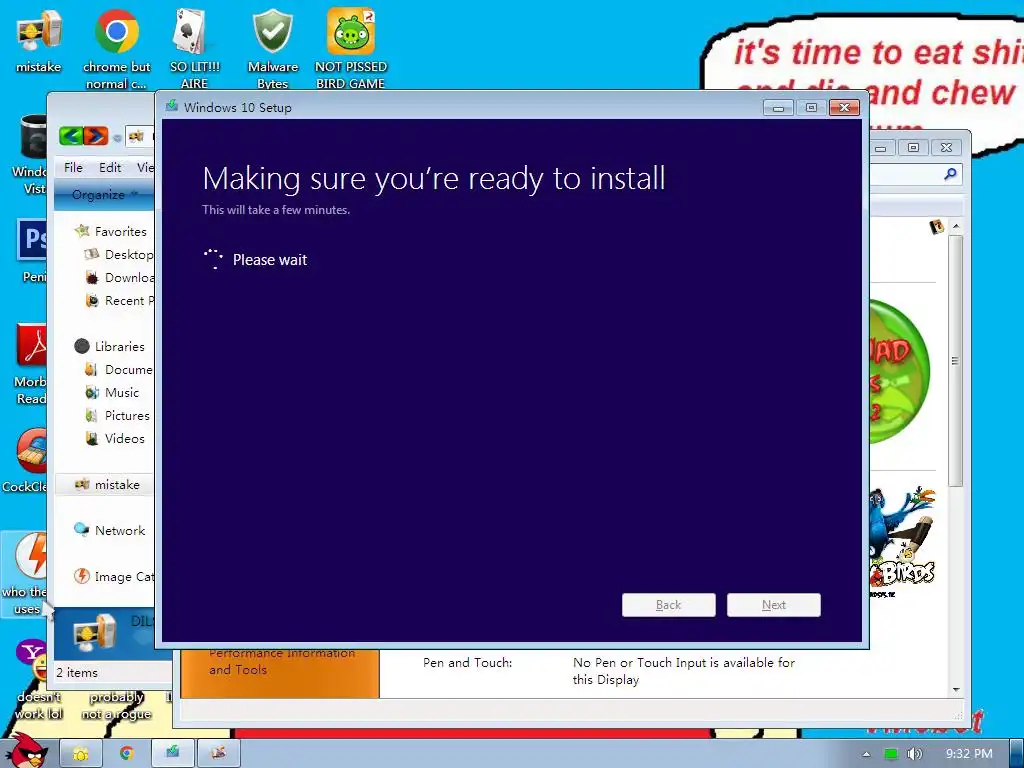Open the 9:32 PM clock
This screenshot has width=1024, height=768.
[968, 754]
